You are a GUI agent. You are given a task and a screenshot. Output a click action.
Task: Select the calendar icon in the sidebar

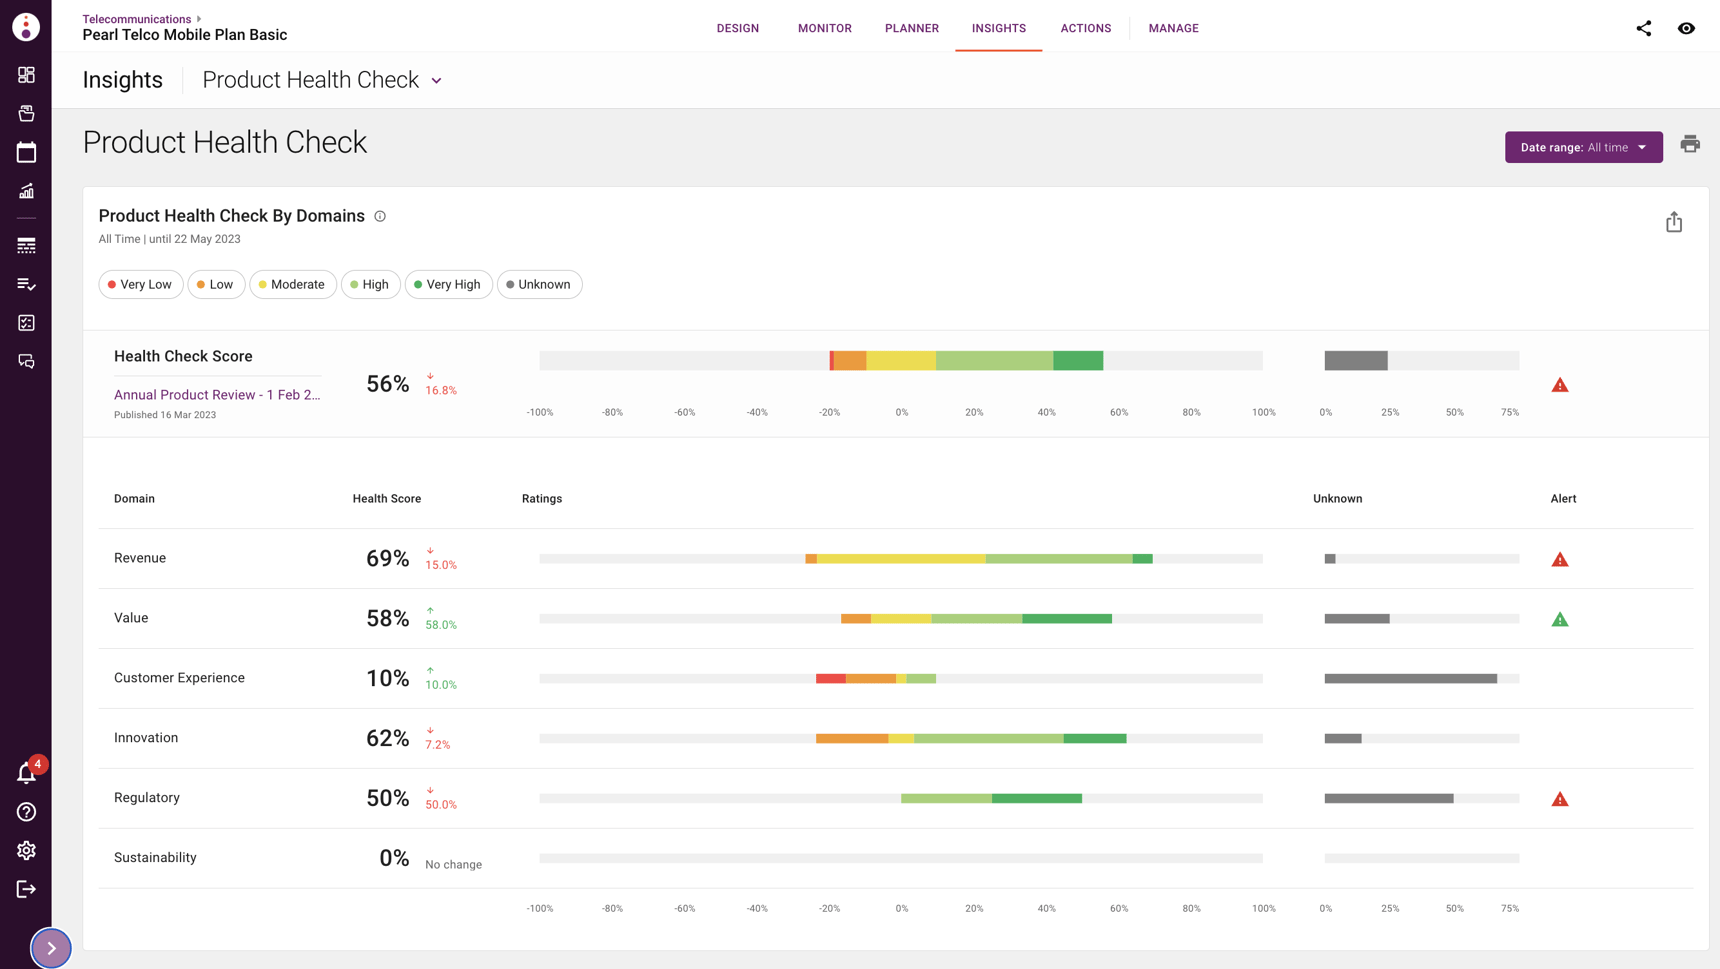tap(26, 151)
